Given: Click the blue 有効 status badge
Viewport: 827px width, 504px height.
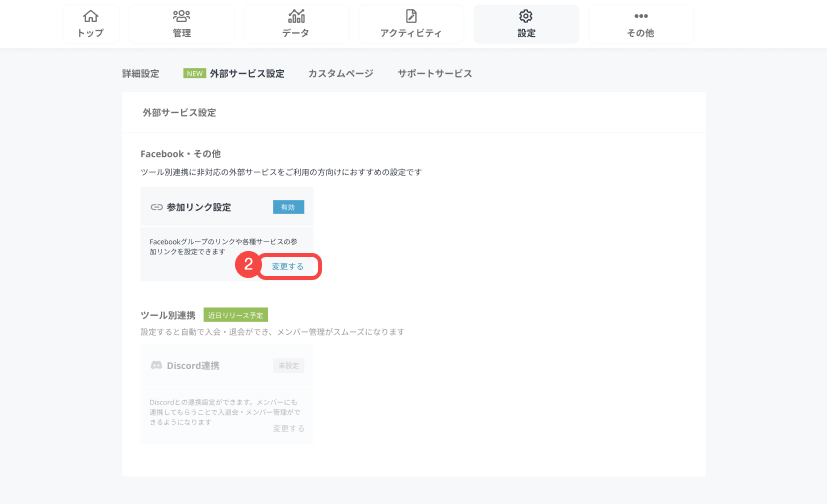Looking at the screenshot, I should pos(288,207).
